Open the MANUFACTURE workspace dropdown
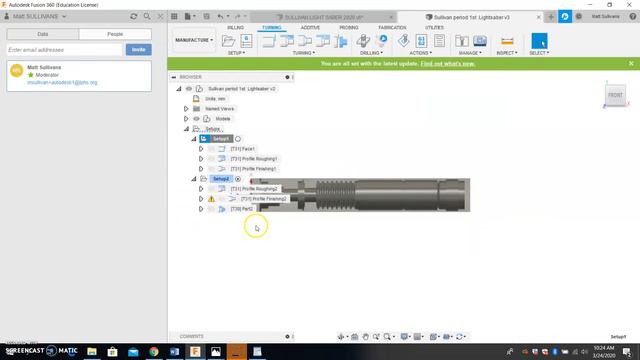640x360 pixels. tap(194, 40)
